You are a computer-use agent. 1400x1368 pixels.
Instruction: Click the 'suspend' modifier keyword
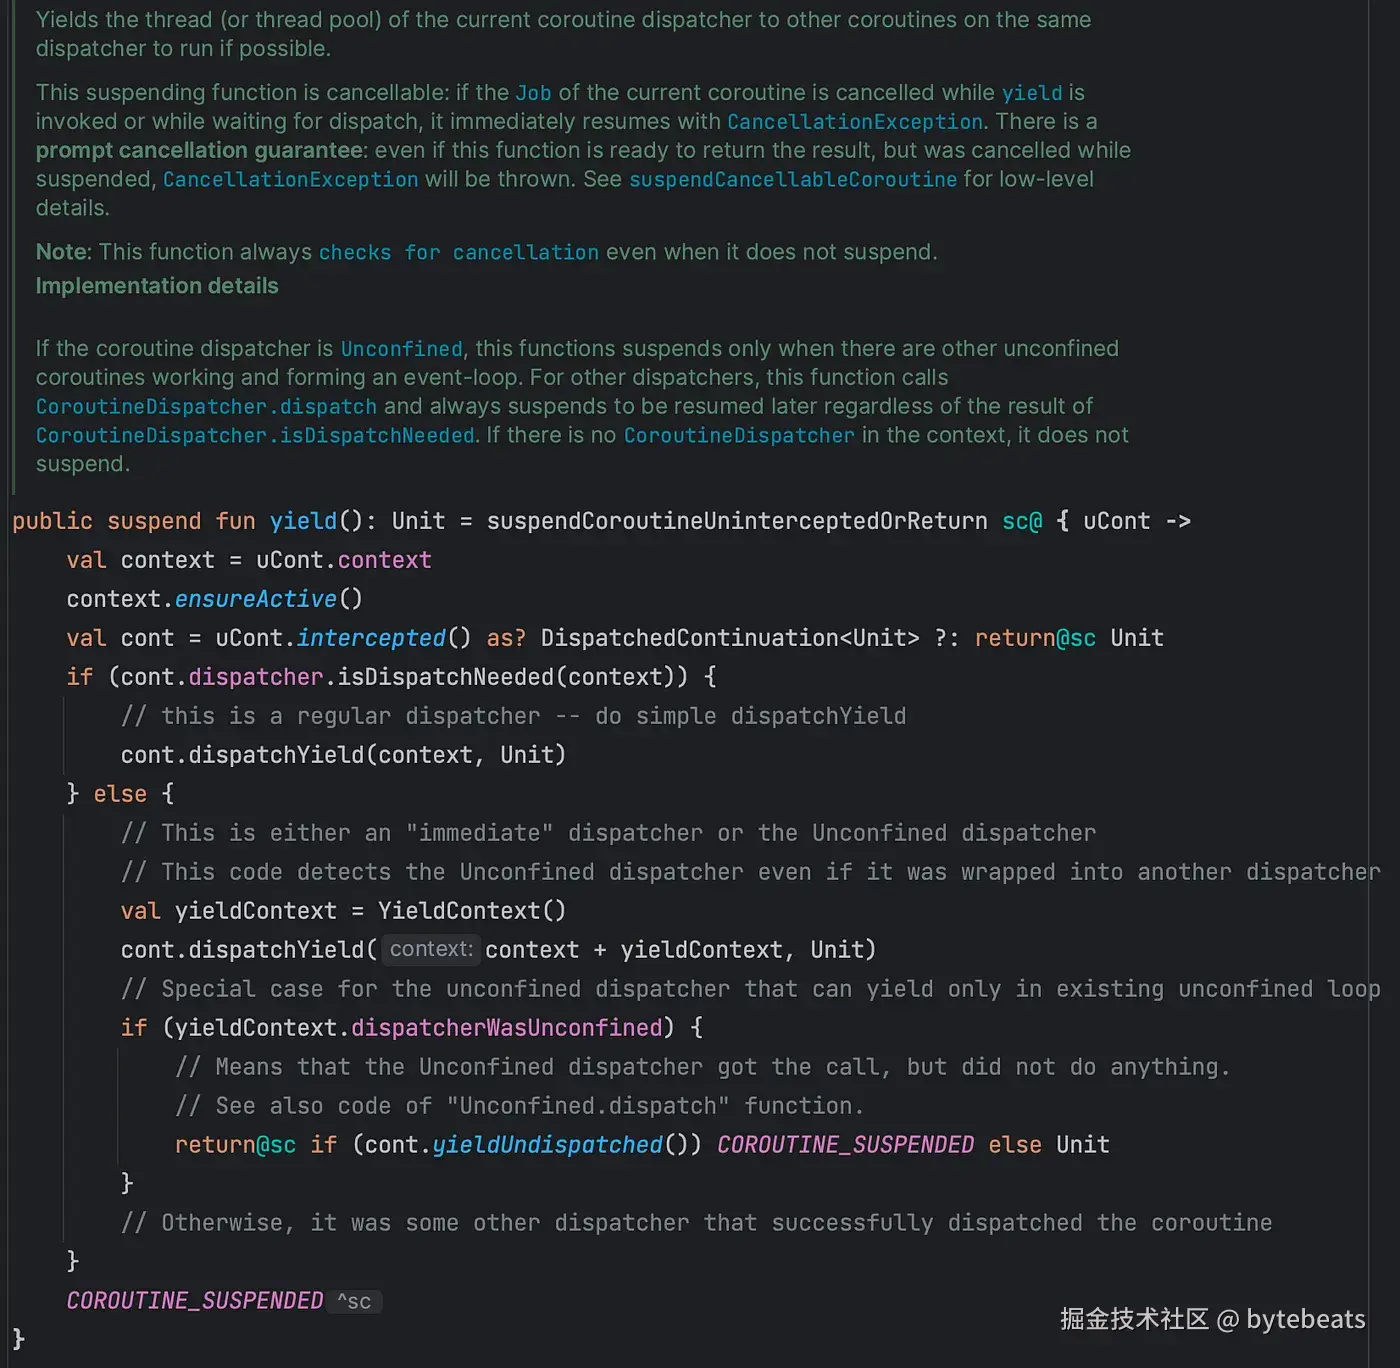tap(154, 521)
